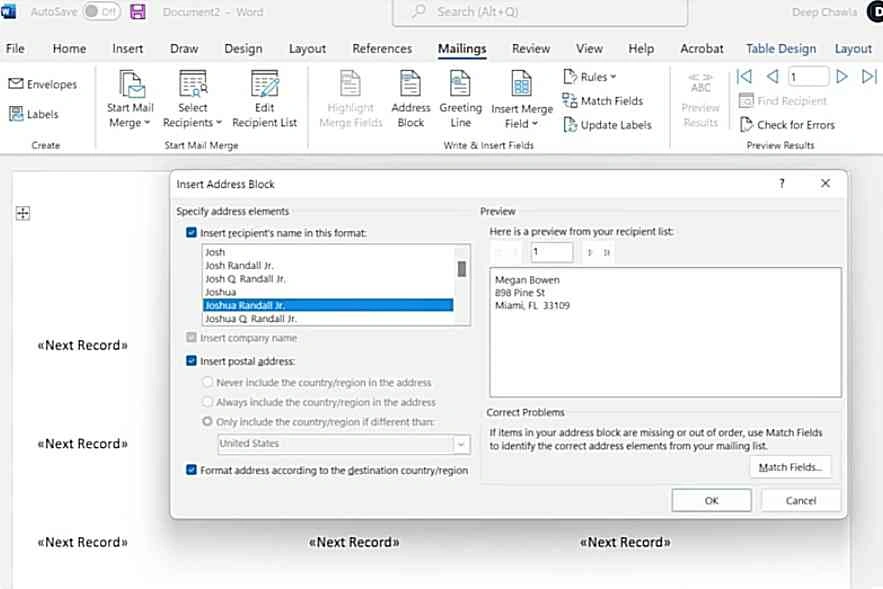Screen dimensions: 883x589
Task: Go to next record in ribbon
Action: (841, 76)
